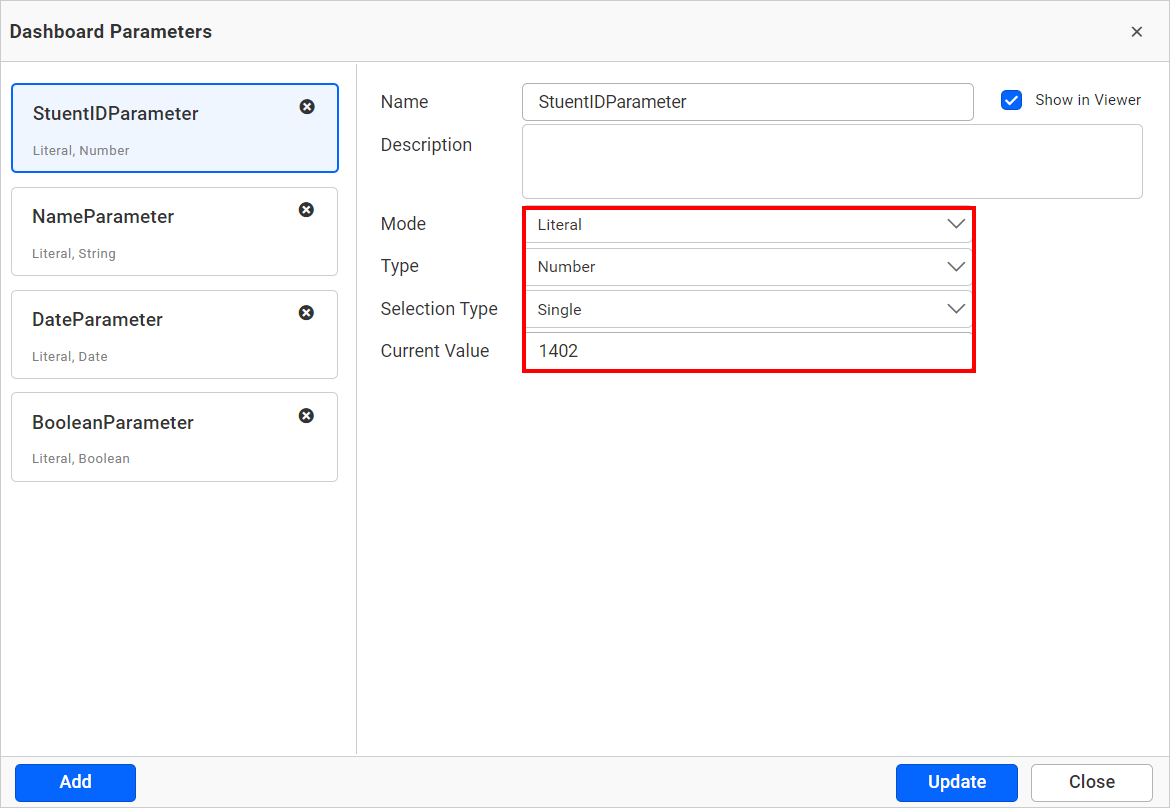This screenshot has width=1170, height=808.
Task: Delete the StuentIDParameter using its remove icon
Action: pos(307,107)
